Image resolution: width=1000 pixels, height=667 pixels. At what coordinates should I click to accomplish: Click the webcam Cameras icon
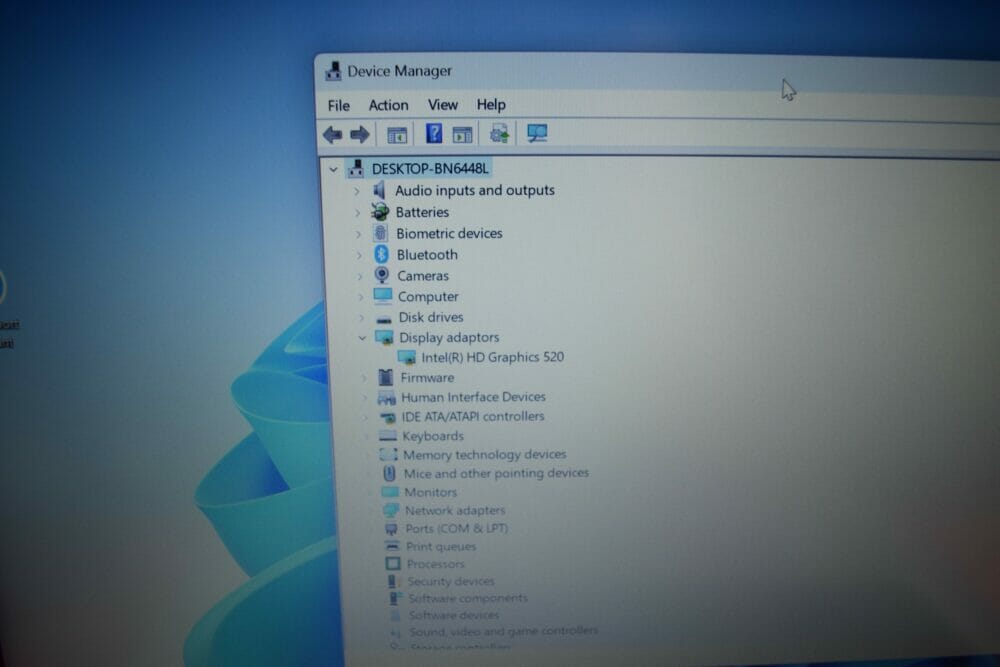(382, 275)
